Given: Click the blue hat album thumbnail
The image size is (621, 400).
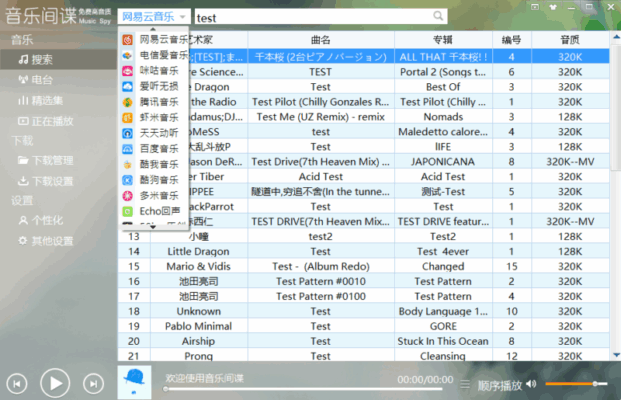Looking at the screenshot, I should [134, 382].
